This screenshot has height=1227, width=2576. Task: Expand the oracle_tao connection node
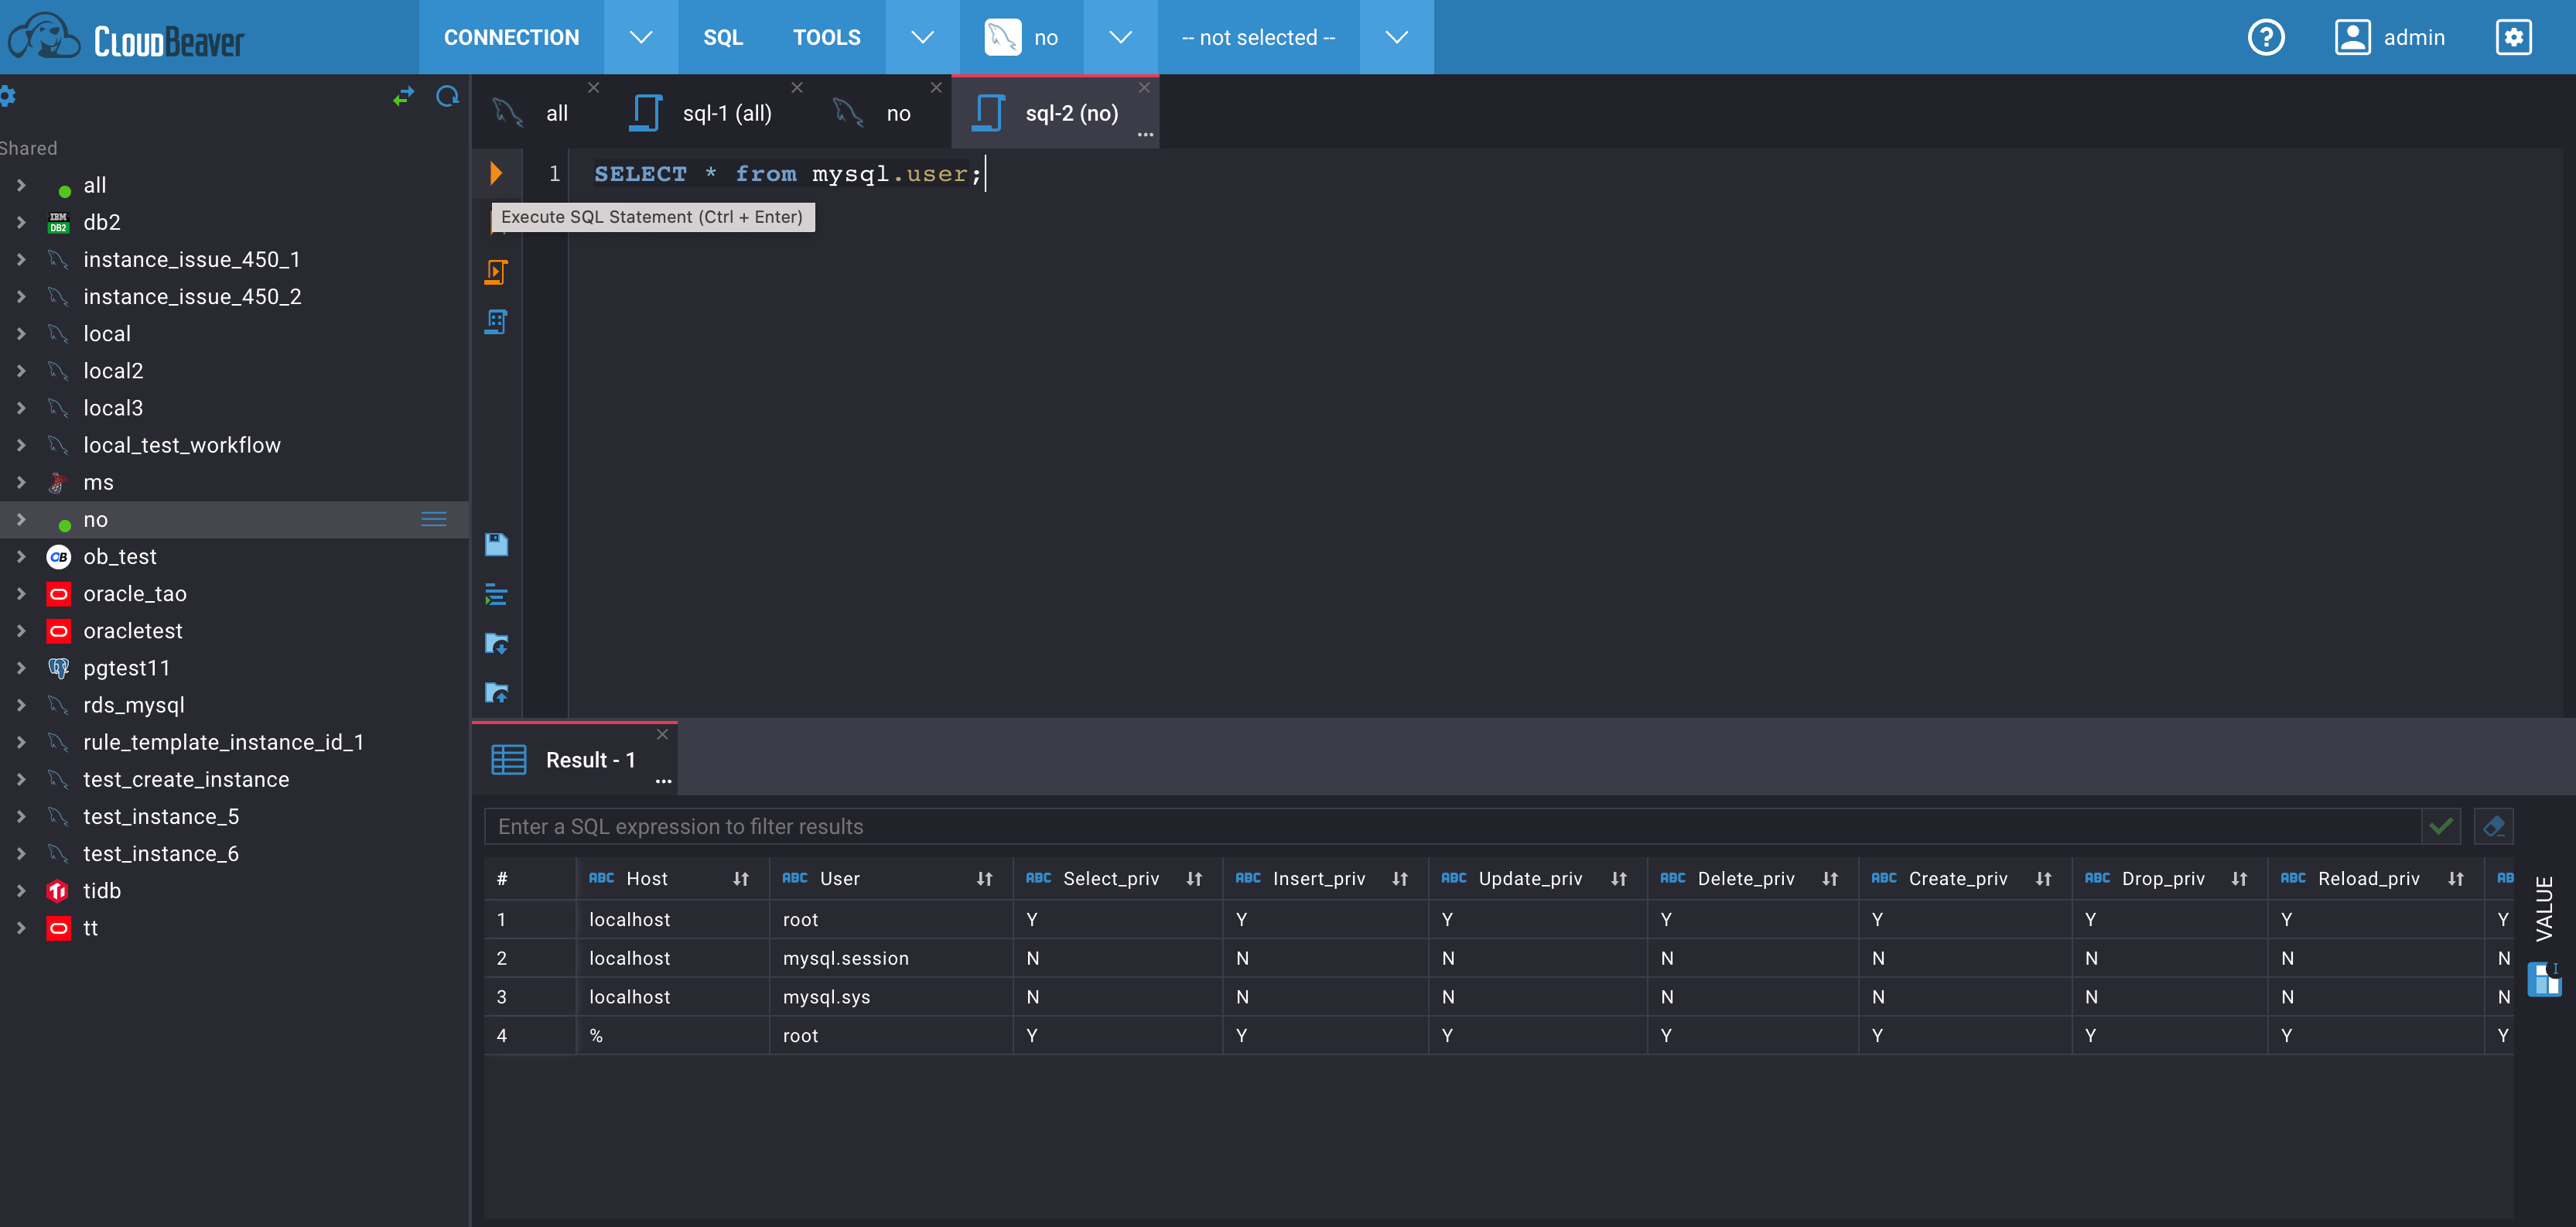(21, 594)
